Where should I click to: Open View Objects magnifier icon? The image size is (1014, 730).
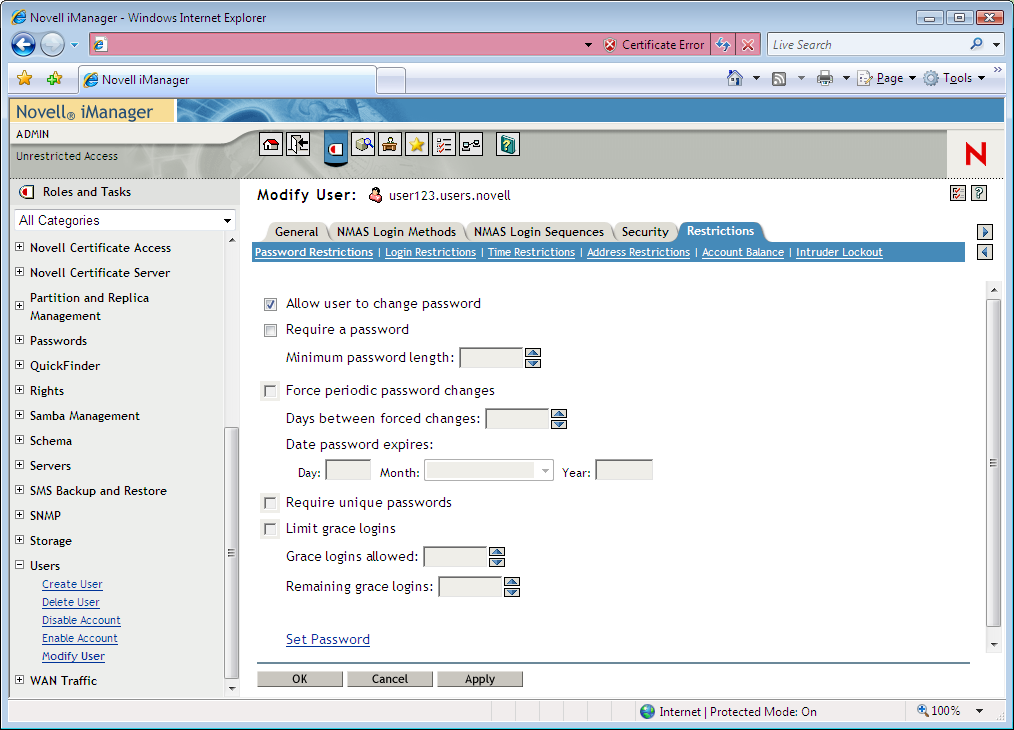(364, 145)
